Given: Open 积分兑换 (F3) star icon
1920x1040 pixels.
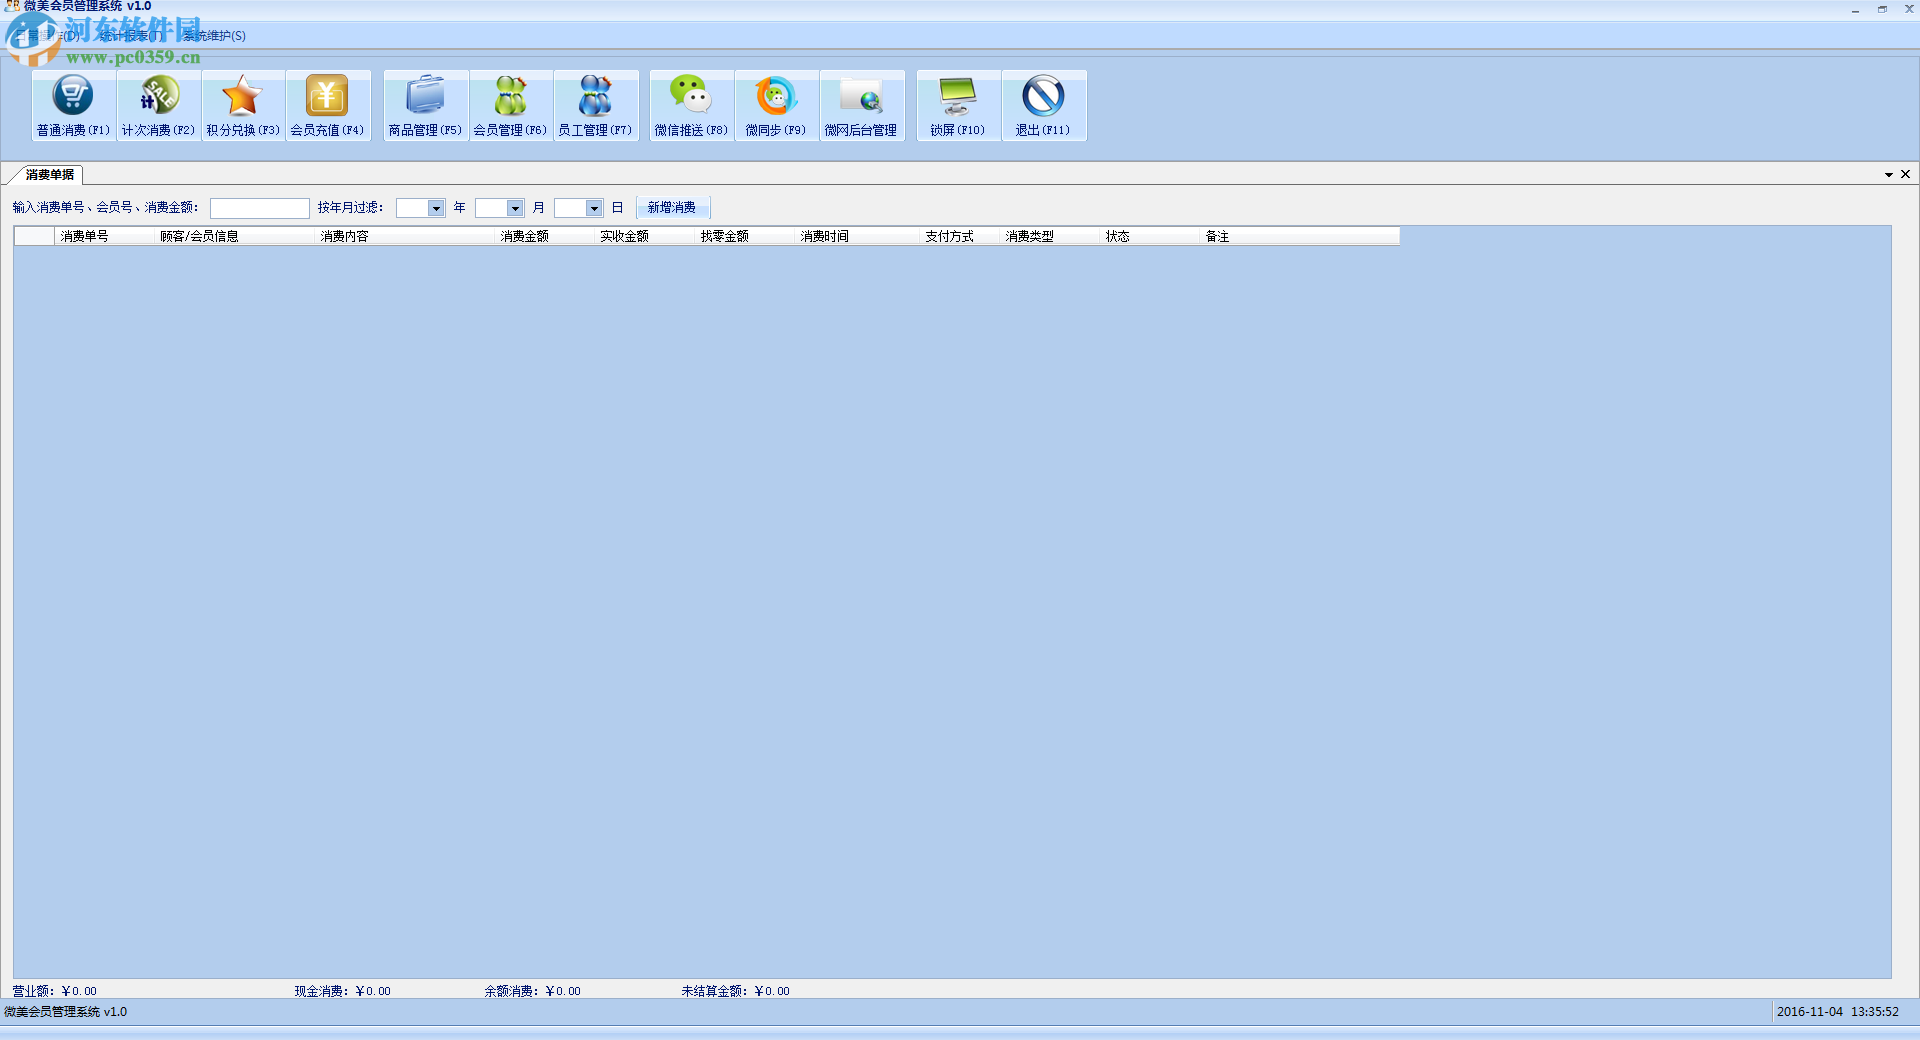Looking at the screenshot, I should coord(243,105).
